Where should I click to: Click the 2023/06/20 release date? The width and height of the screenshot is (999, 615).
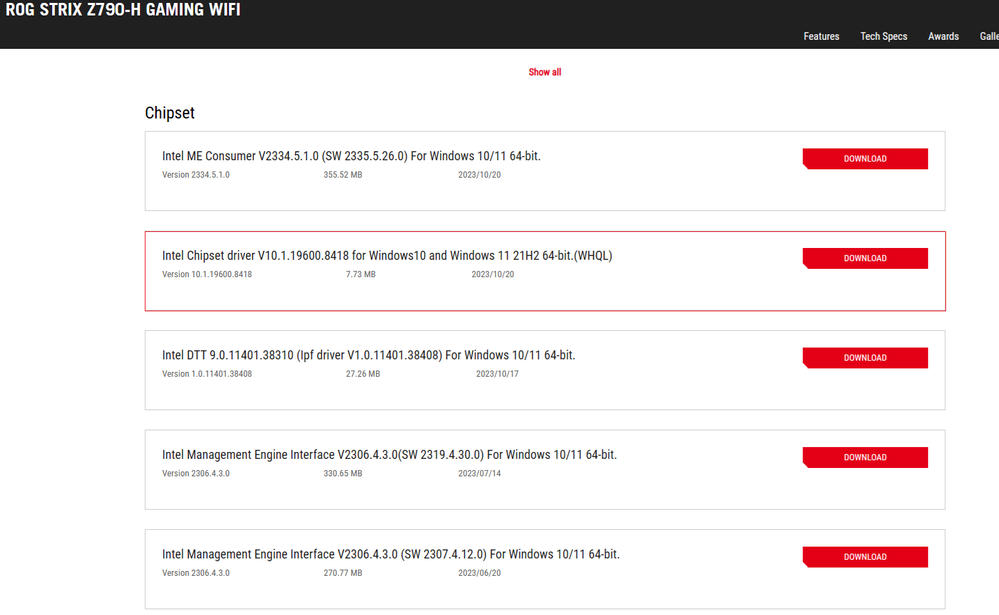pyautogui.click(x=479, y=572)
